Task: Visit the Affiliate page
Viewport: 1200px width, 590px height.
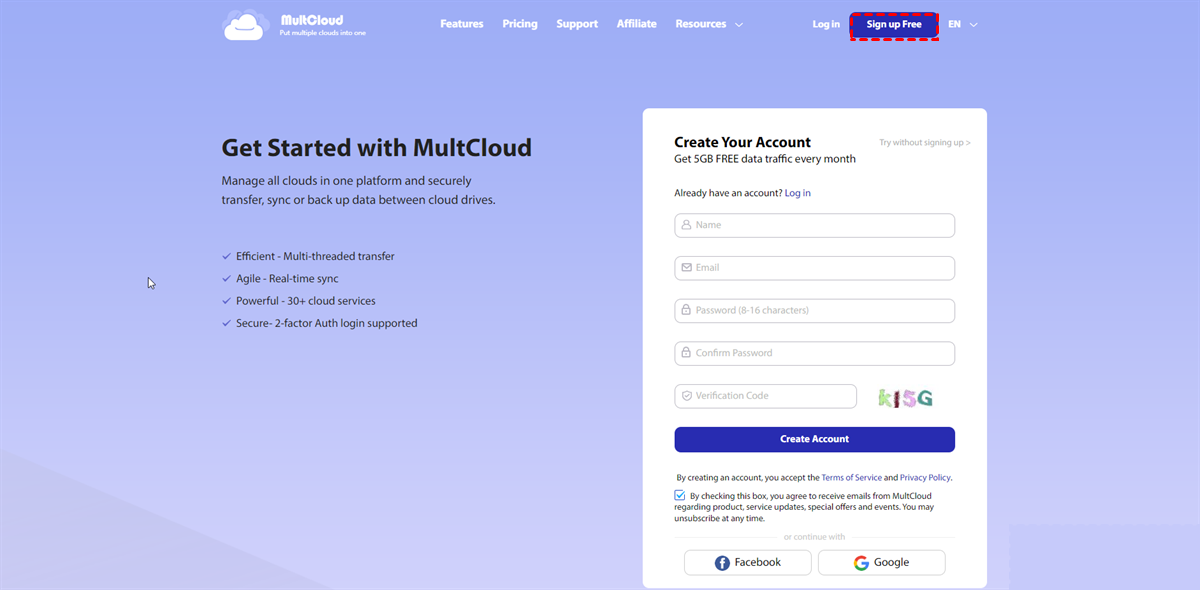Action: [637, 24]
